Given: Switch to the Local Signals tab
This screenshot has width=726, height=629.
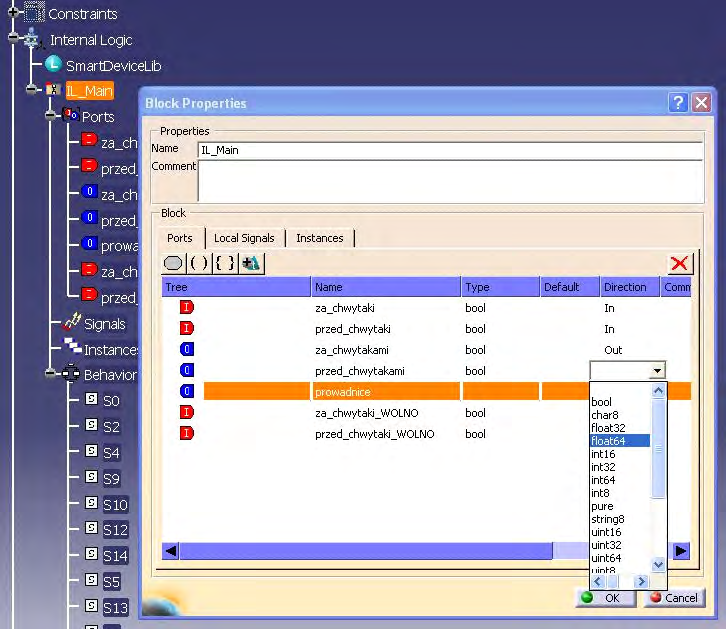Looking at the screenshot, I should (244, 238).
